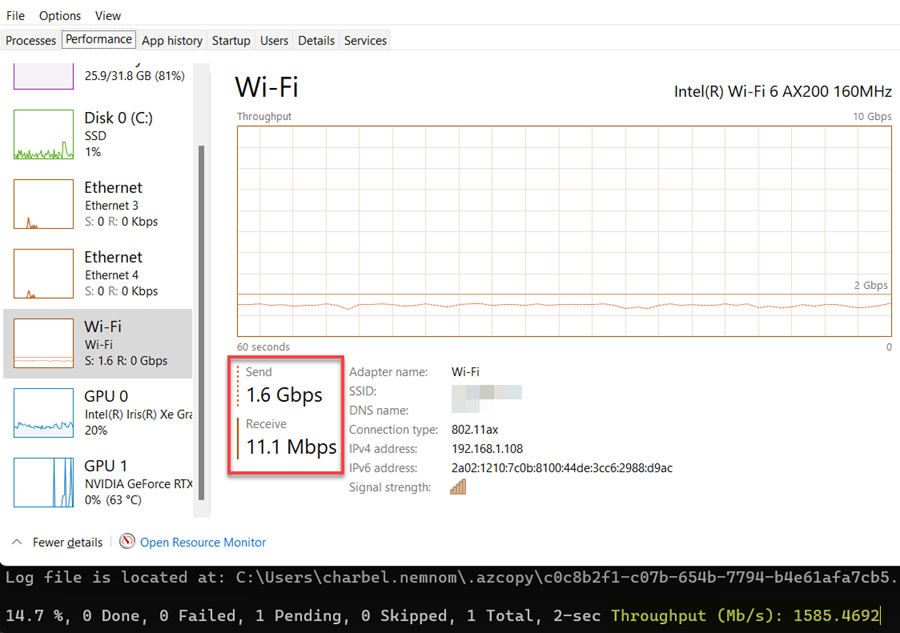The image size is (900, 633).
Task: Select the Disk 0 (C:) graph thumbnail
Action: pos(44,134)
